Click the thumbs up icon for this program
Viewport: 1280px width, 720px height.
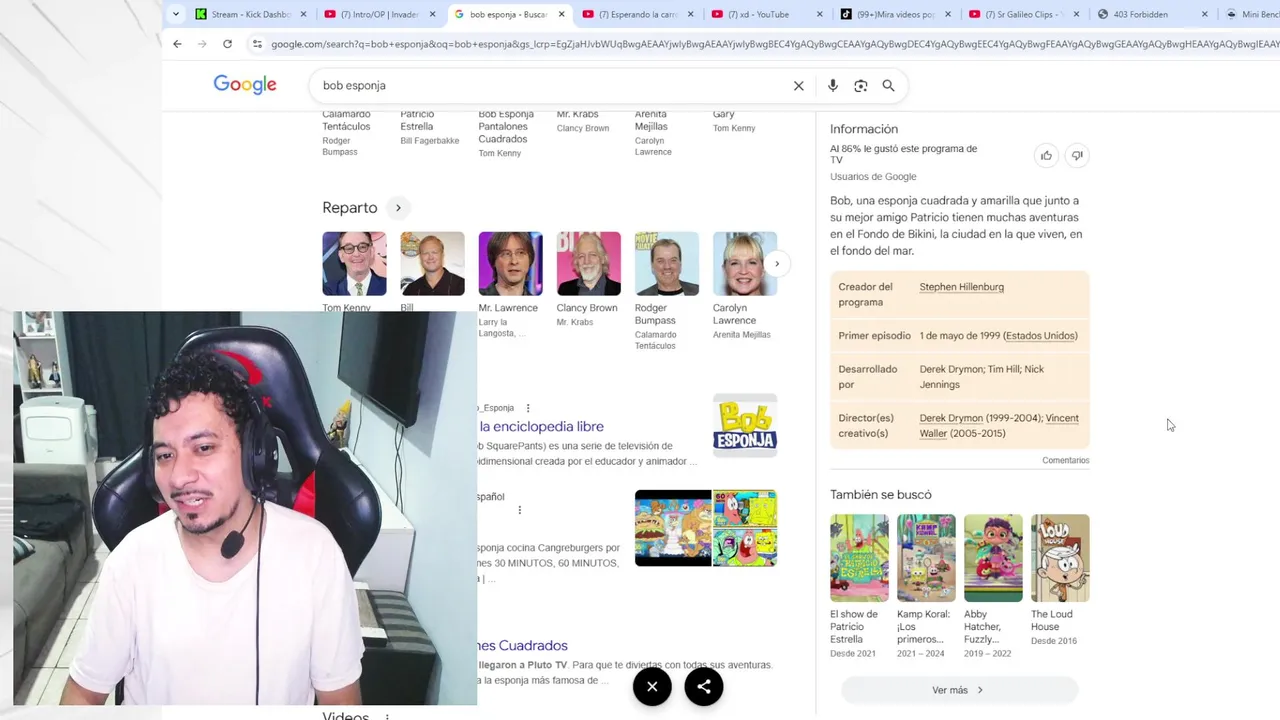point(1046,155)
